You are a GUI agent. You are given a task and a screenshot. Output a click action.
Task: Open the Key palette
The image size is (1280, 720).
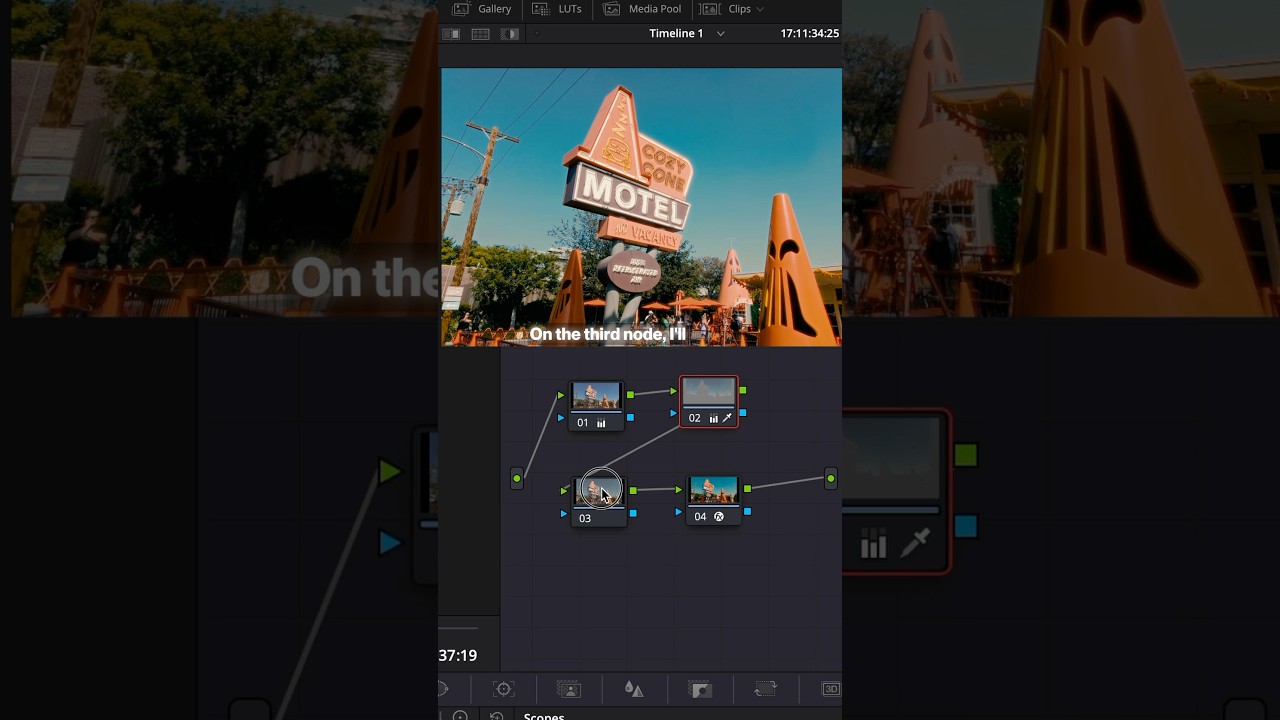(700, 689)
